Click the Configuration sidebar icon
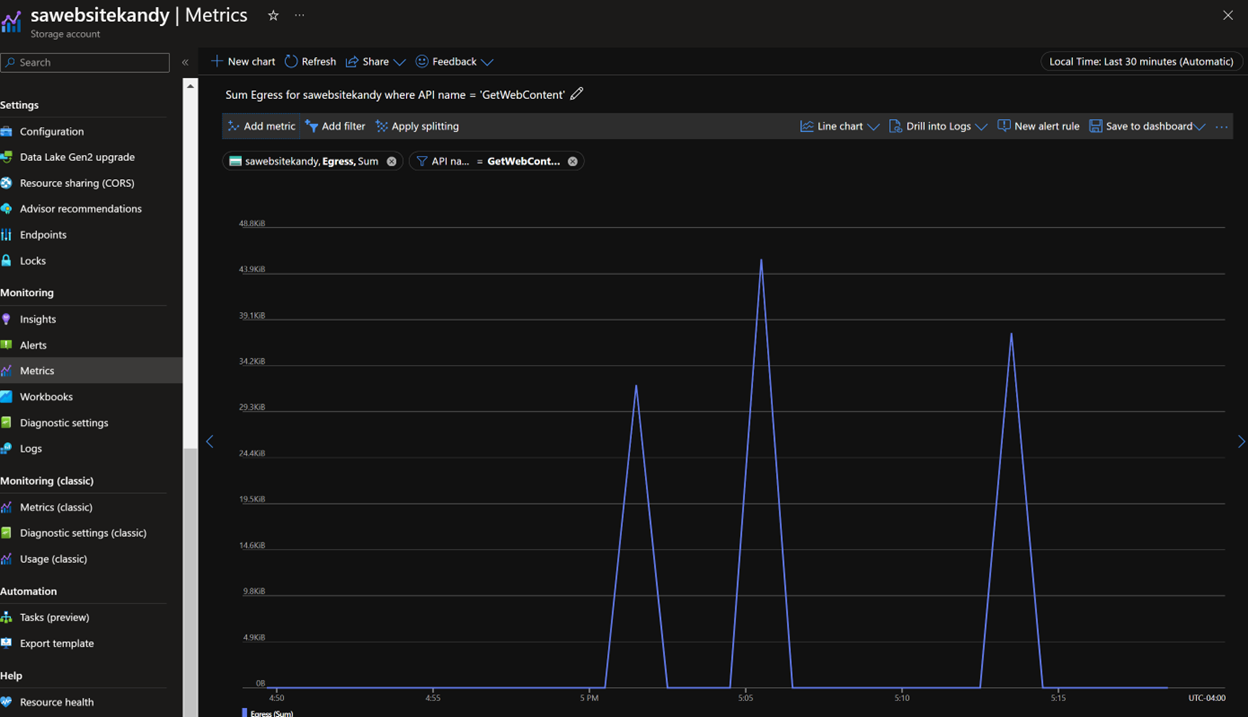1248x717 pixels. point(7,131)
